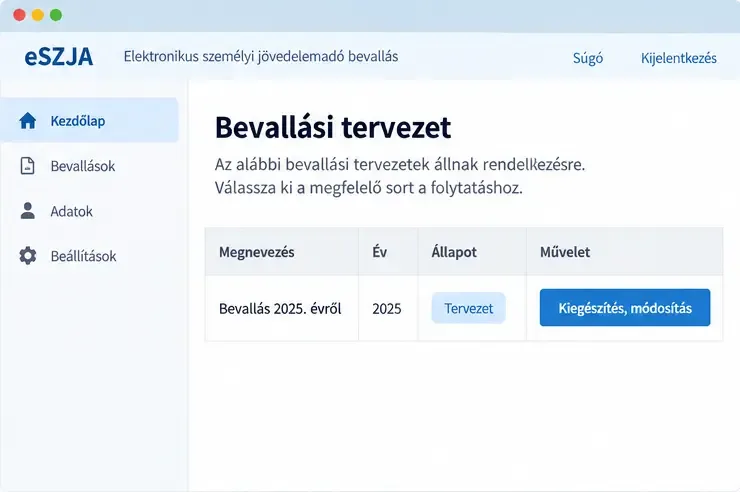Screen dimensions: 740x492
Task: Go to Bevallások in the sidebar
Action: (x=83, y=166)
